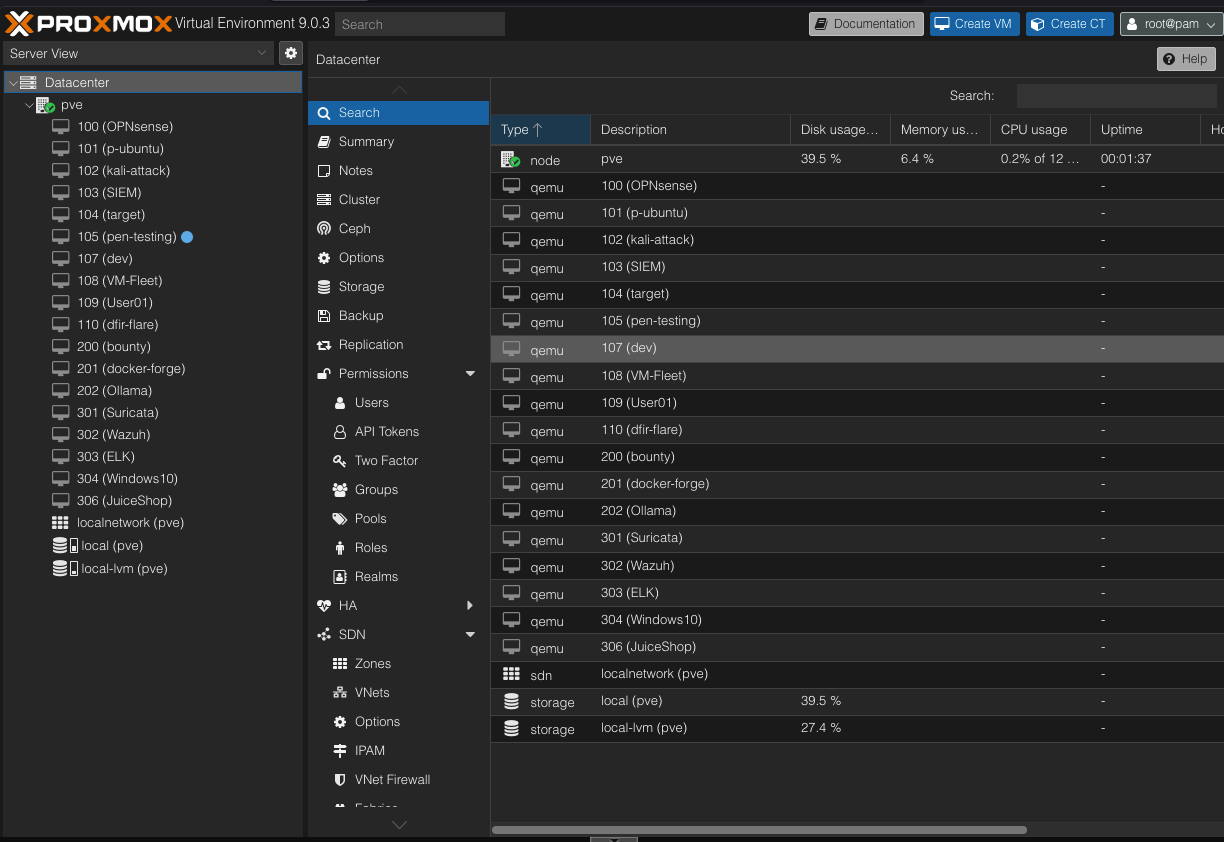Sort by the CPU usage column header
The image size is (1224, 842).
(x=1040, y=130)
